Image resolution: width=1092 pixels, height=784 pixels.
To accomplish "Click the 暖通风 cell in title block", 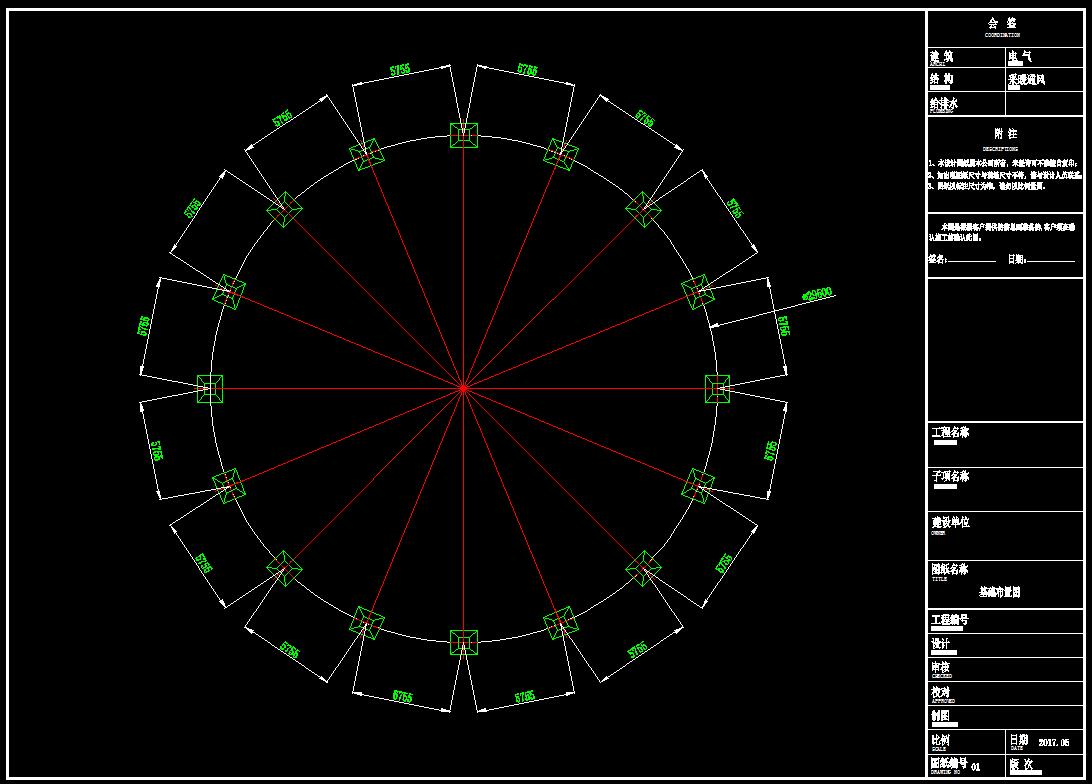I will click(1027, 80).
